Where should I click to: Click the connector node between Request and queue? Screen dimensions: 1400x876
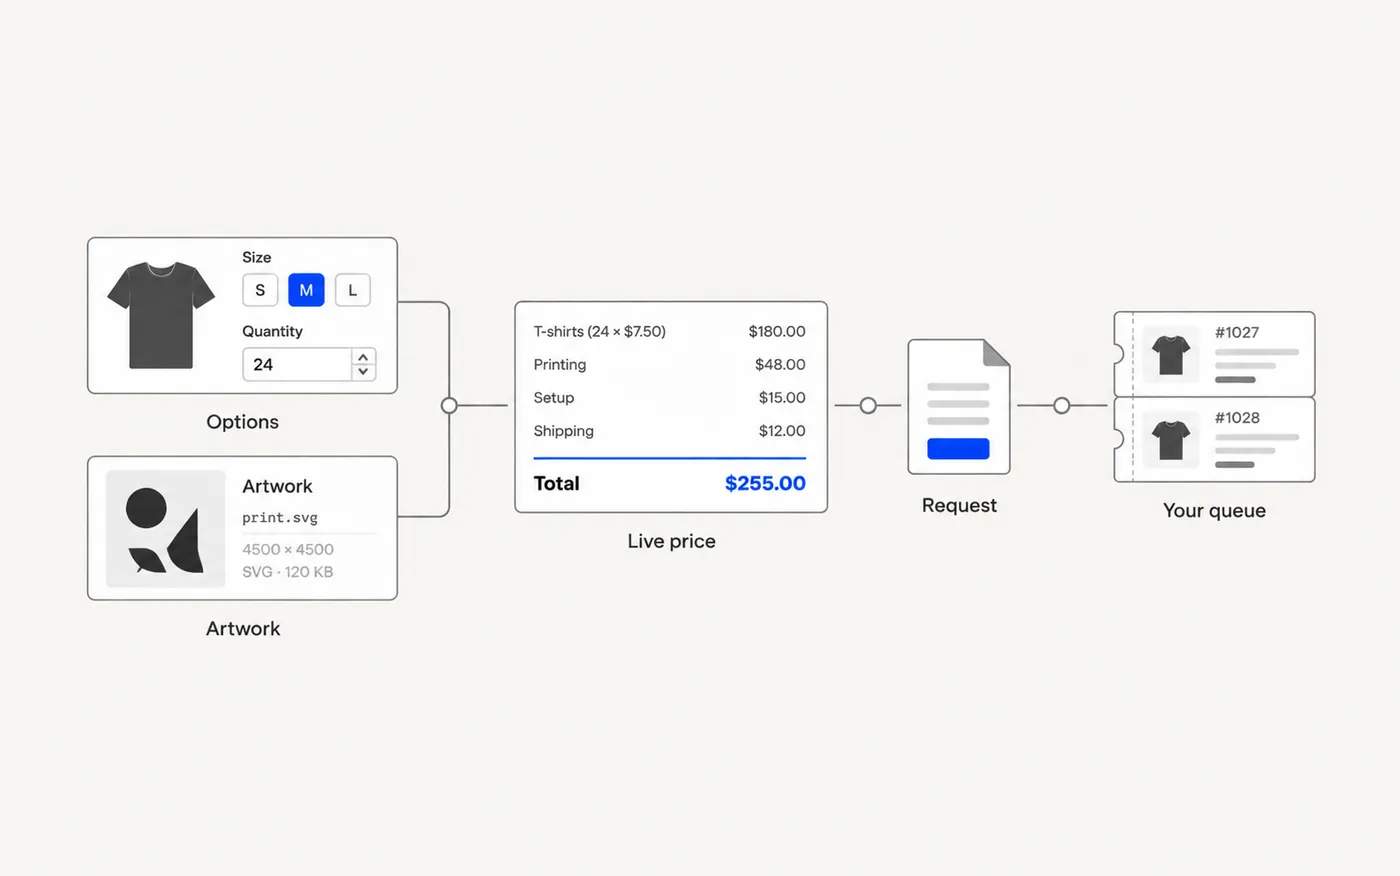(x=1062, y=405)
